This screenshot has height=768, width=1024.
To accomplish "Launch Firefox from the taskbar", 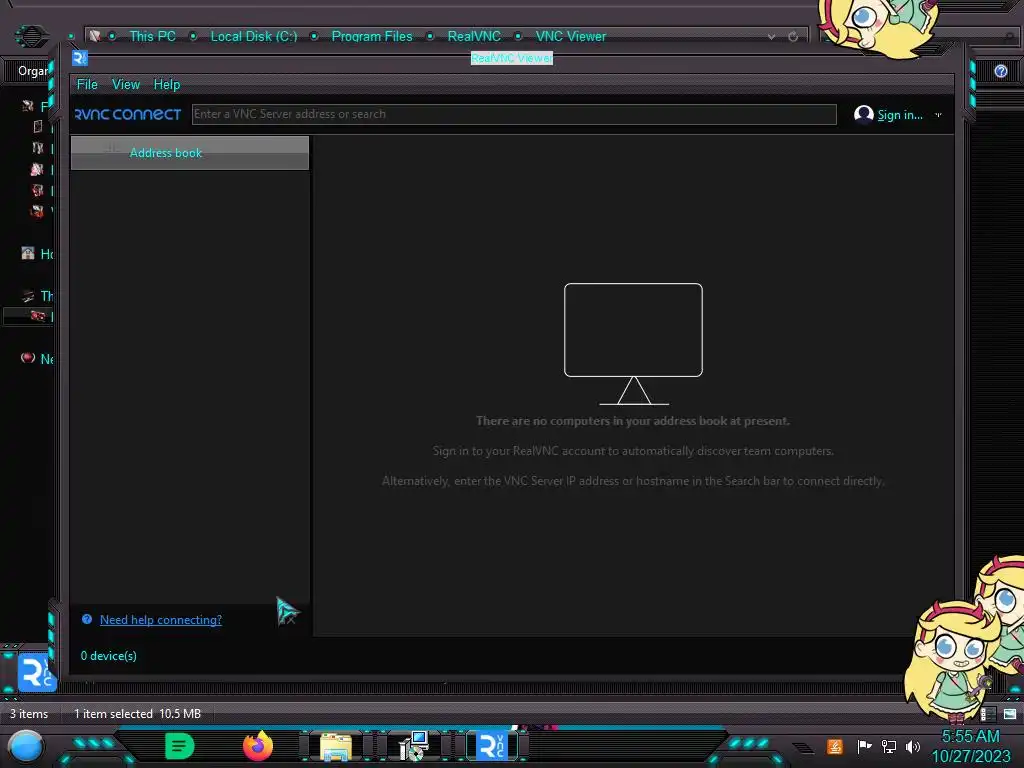I will tap(258, 746).
